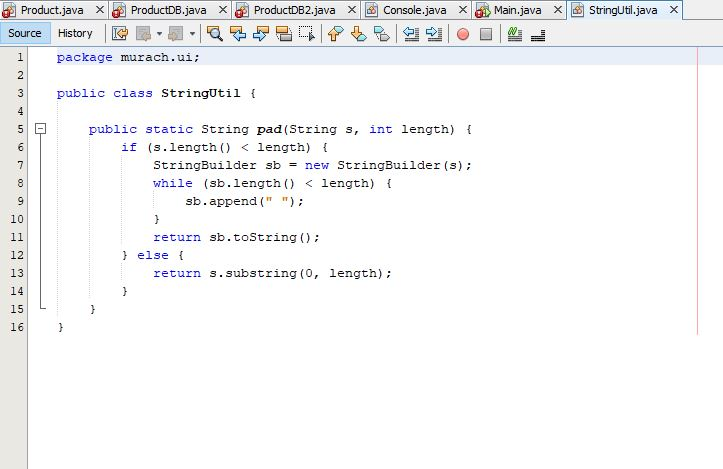Select the StringUtil.java tab

click(x=623, y=10)
